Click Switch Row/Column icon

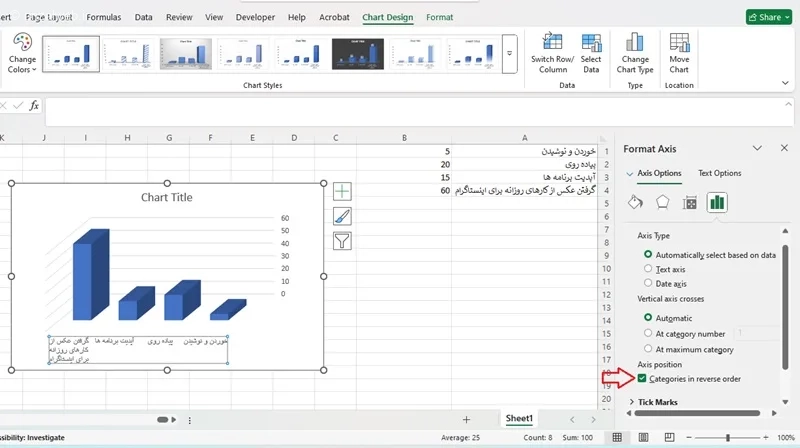click(x=552, y=42)
